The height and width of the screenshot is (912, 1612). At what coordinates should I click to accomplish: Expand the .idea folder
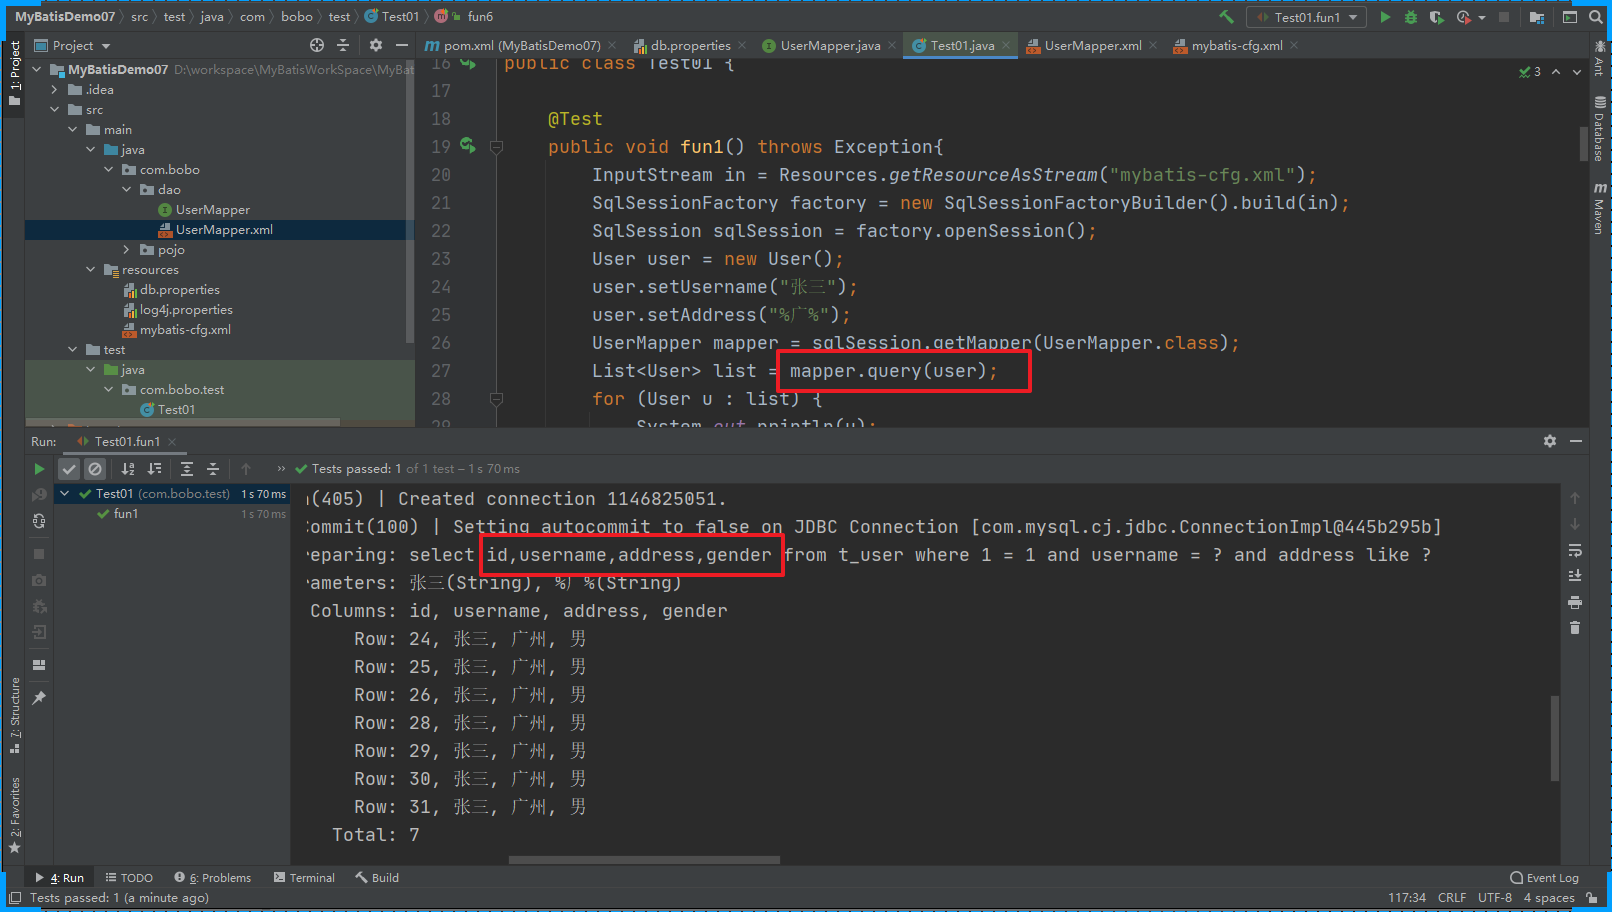55,90
